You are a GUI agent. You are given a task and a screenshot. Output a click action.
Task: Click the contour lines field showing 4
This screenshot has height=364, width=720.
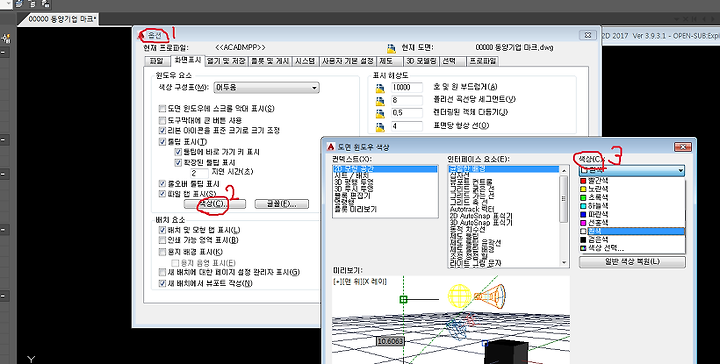click(x=406, y=126)
